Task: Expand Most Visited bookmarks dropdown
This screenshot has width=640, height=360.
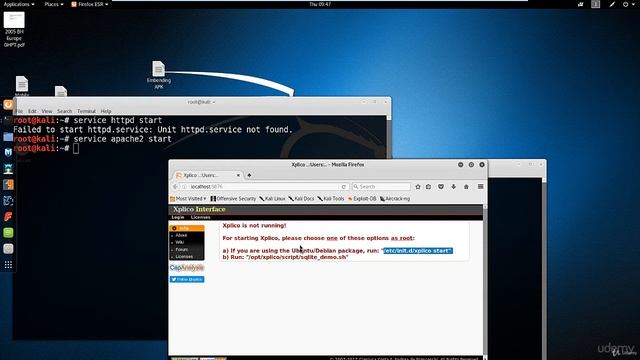Action: tap(188, 199)
